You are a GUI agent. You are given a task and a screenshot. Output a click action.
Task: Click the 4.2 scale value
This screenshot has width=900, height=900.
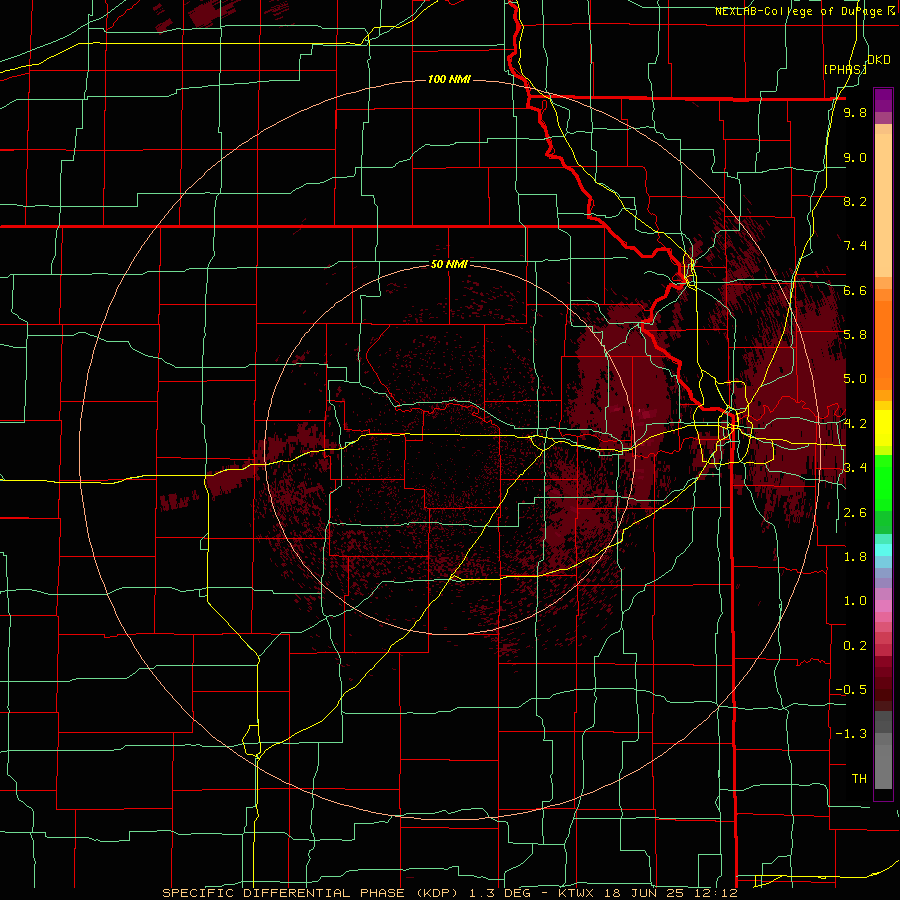coord(855,424)
